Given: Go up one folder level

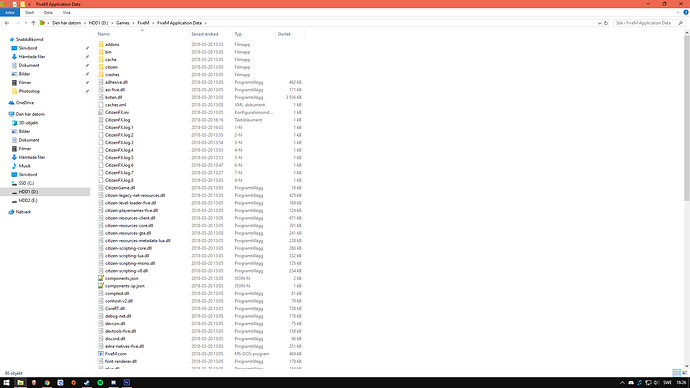Looking at the screenshot, I should coord(33,23).
